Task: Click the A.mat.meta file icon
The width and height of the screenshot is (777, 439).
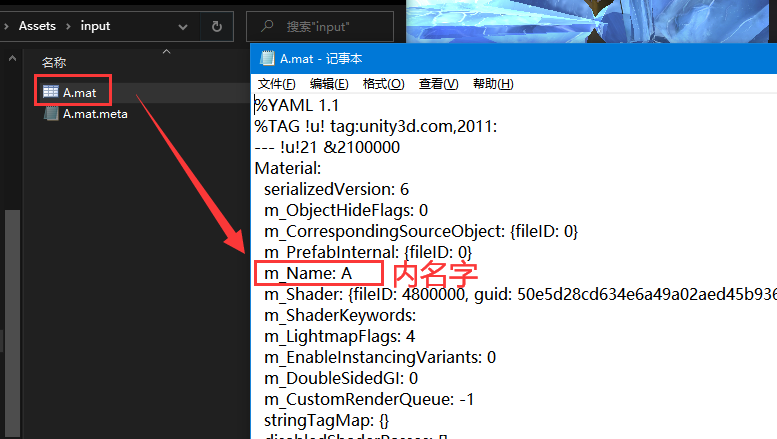Action: 51,114
